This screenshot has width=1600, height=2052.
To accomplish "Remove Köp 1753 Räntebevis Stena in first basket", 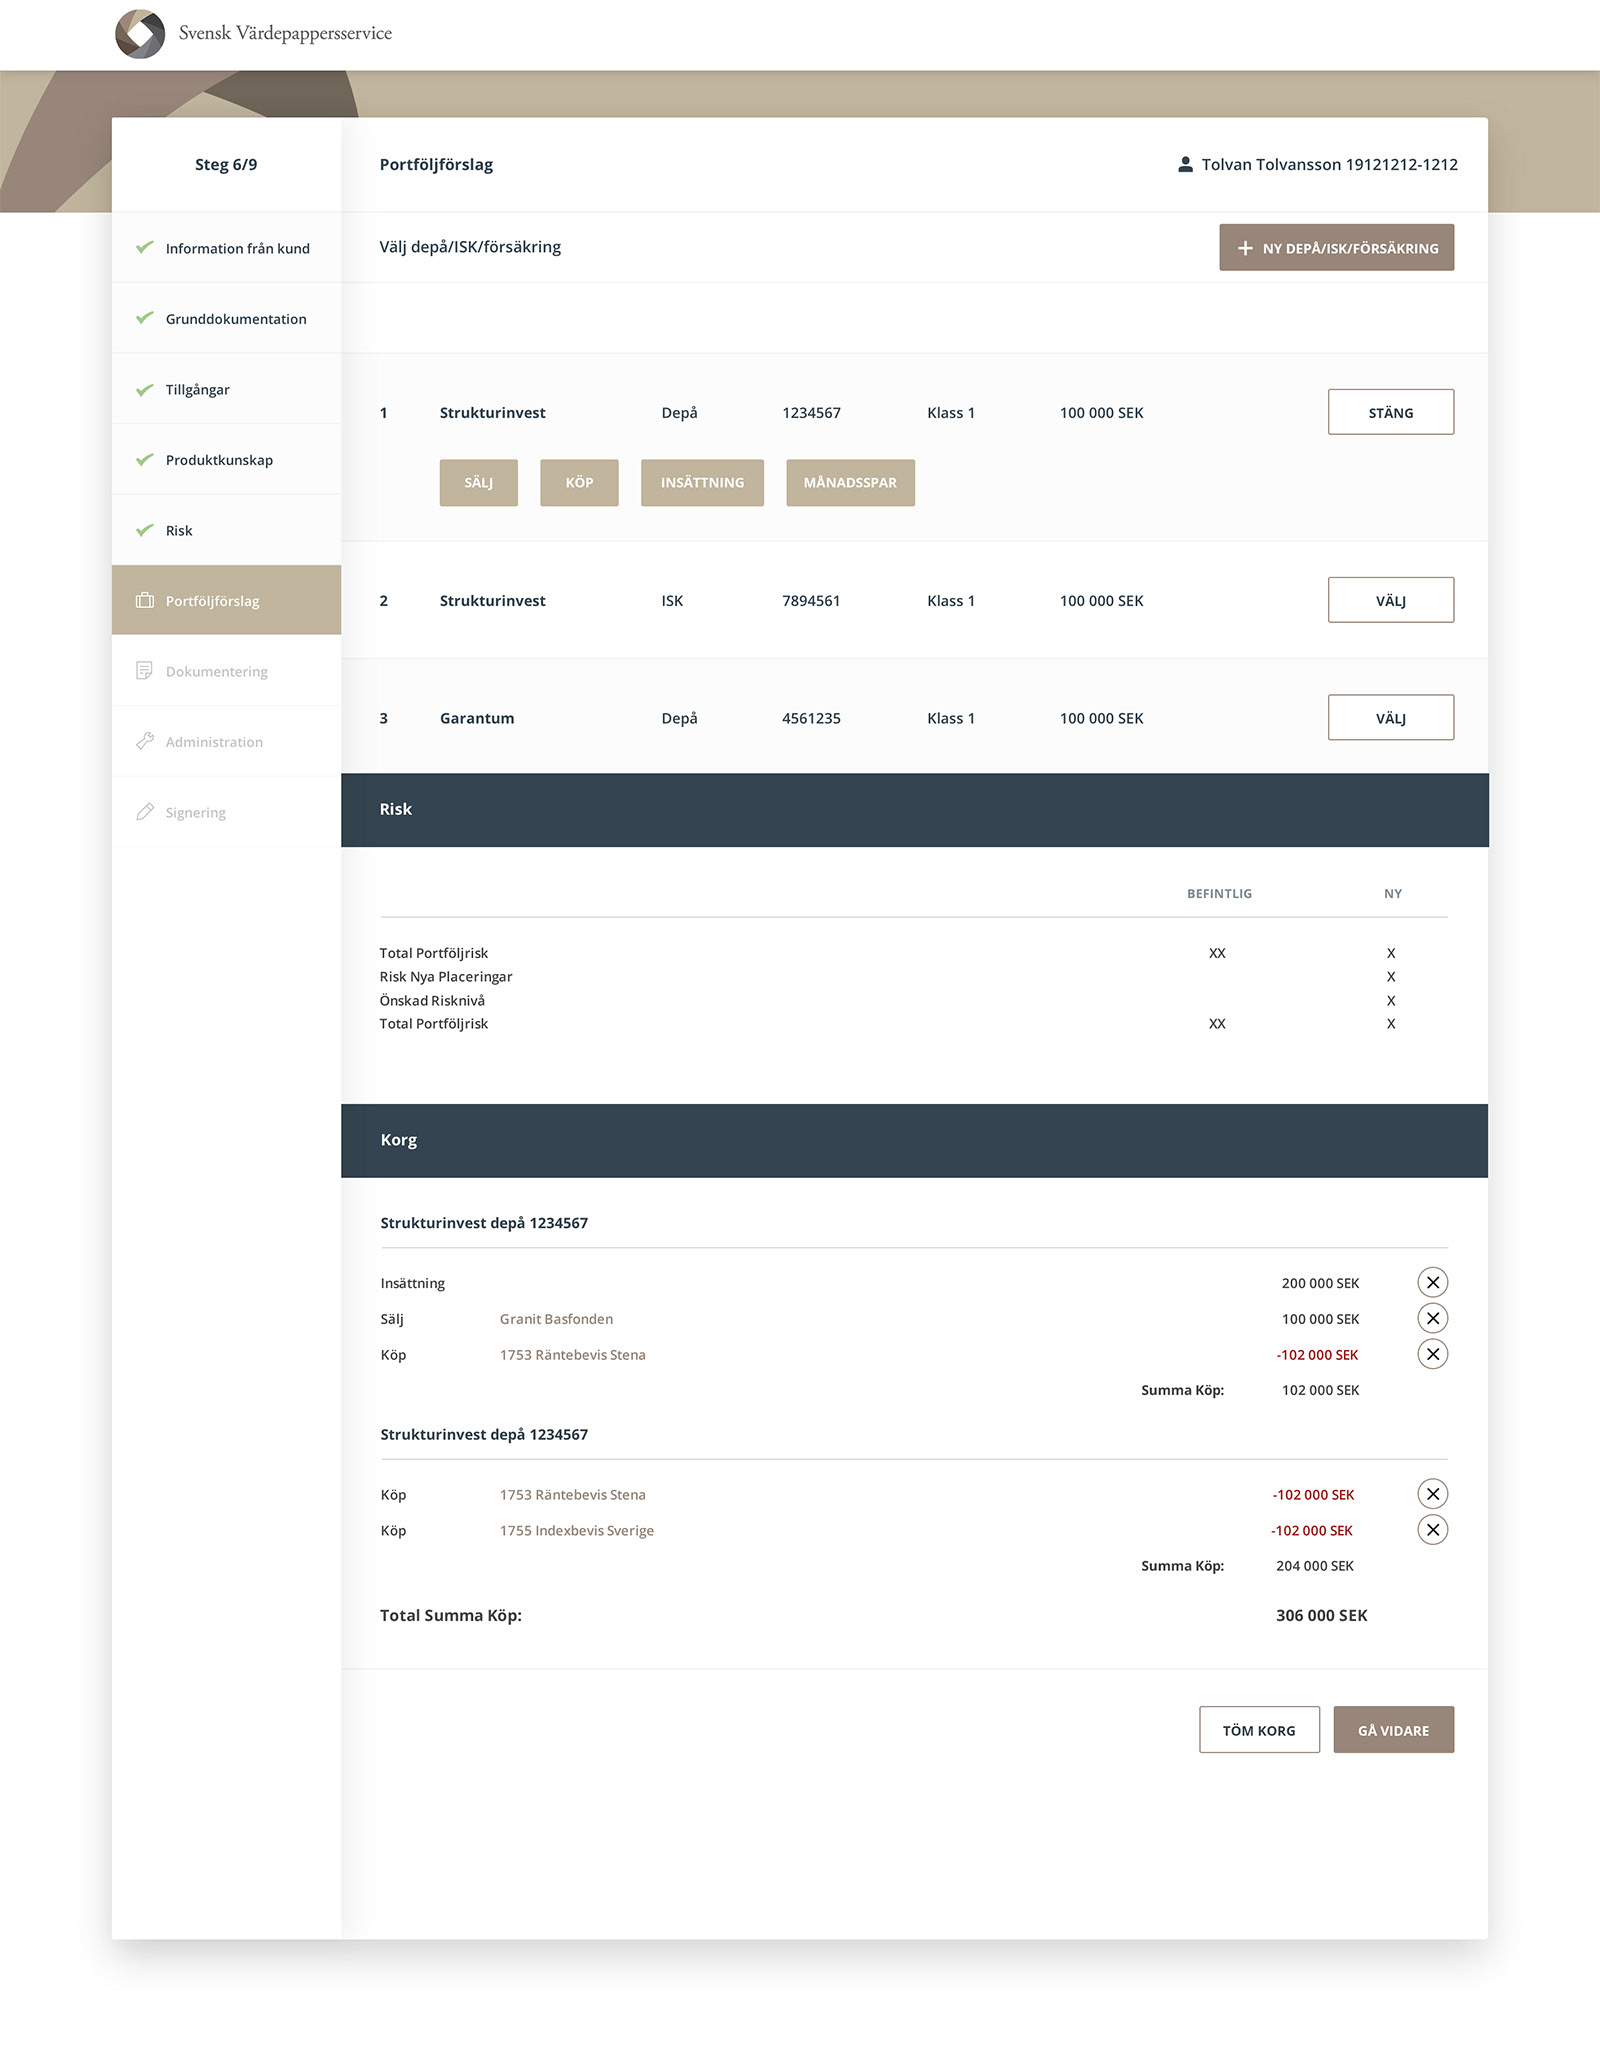I will pyautogui.click(x=1433, y=1354).
